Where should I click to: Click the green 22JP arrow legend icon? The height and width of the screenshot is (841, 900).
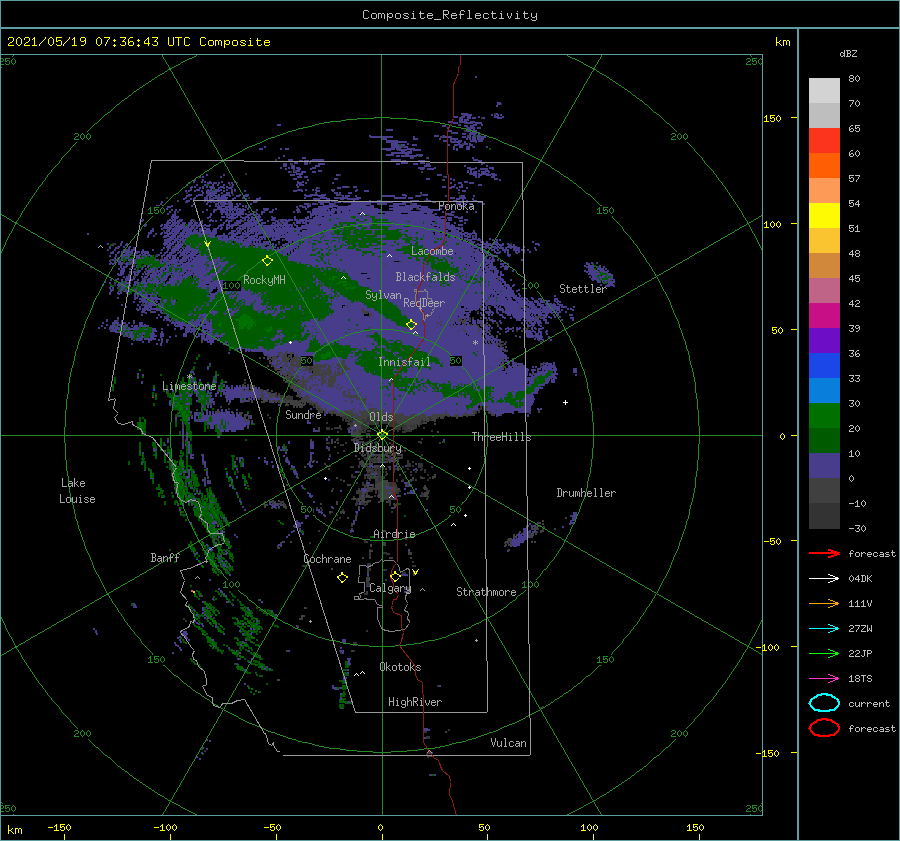824,653
